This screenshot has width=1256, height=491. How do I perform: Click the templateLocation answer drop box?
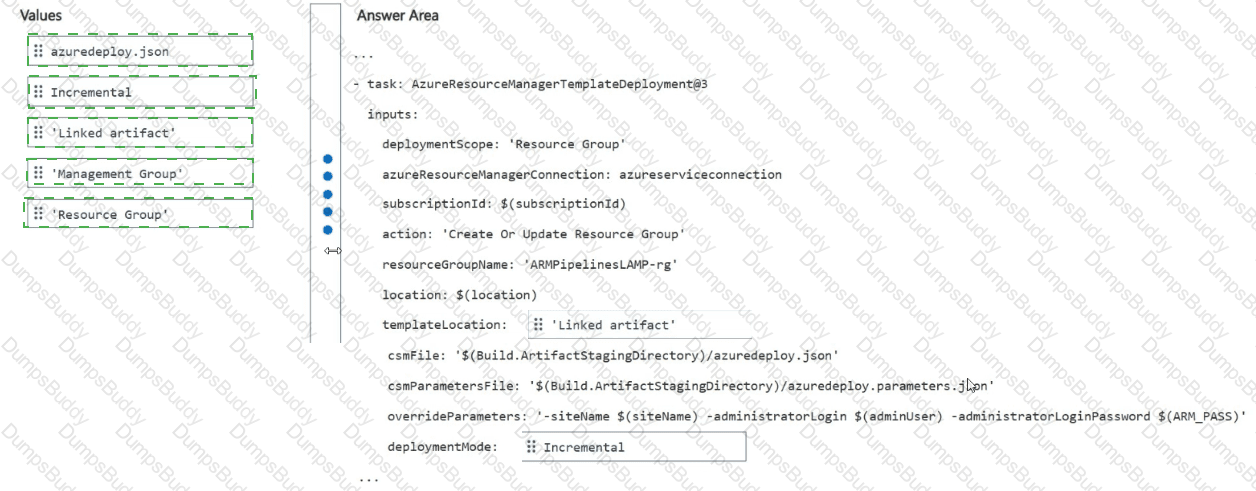pos(640,325)
